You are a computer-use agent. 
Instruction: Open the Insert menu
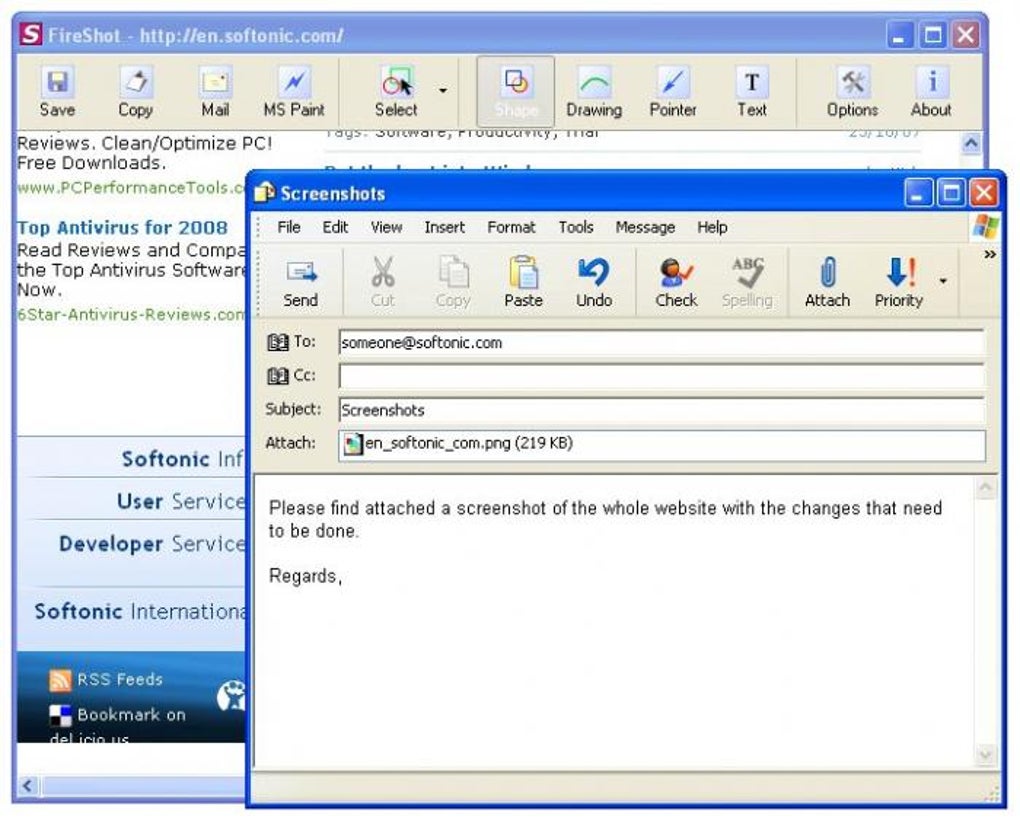point(444,227)
